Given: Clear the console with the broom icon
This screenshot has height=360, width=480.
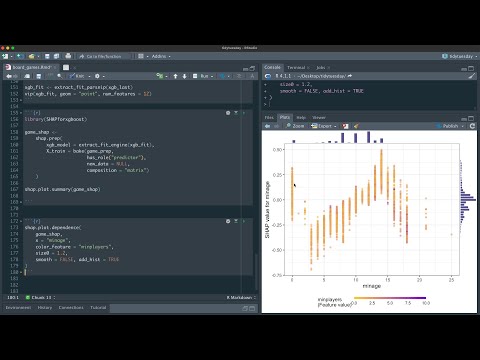Looking at the screenshot, I should pyautogui.click(x=472, y=76).
